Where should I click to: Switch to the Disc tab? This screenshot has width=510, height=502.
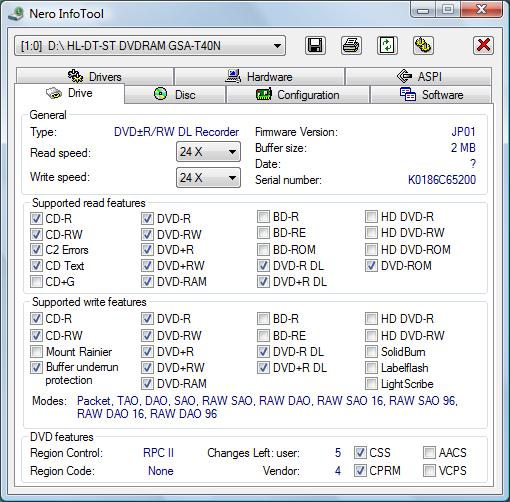click(175, 95)
